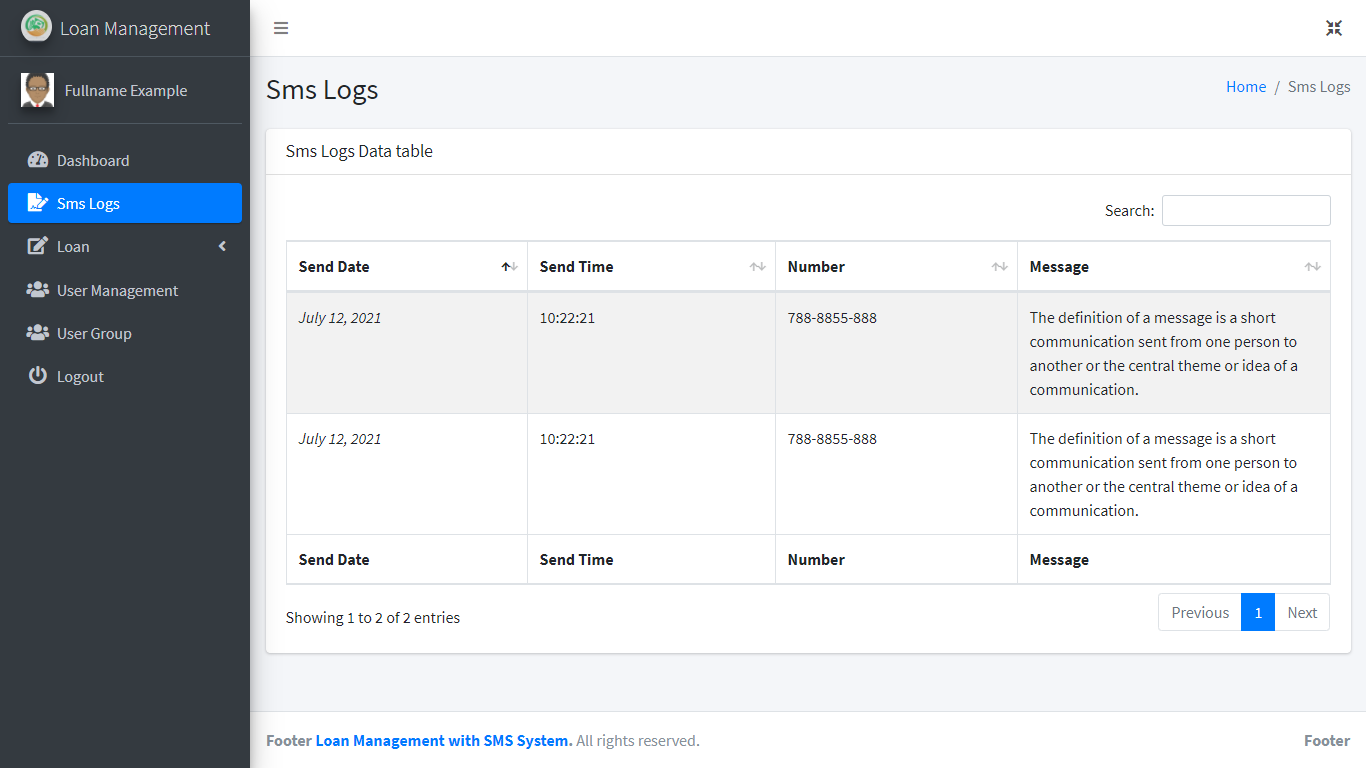Open User Group page
Screen dimensions: 1366x768
(x=125, y=333)
